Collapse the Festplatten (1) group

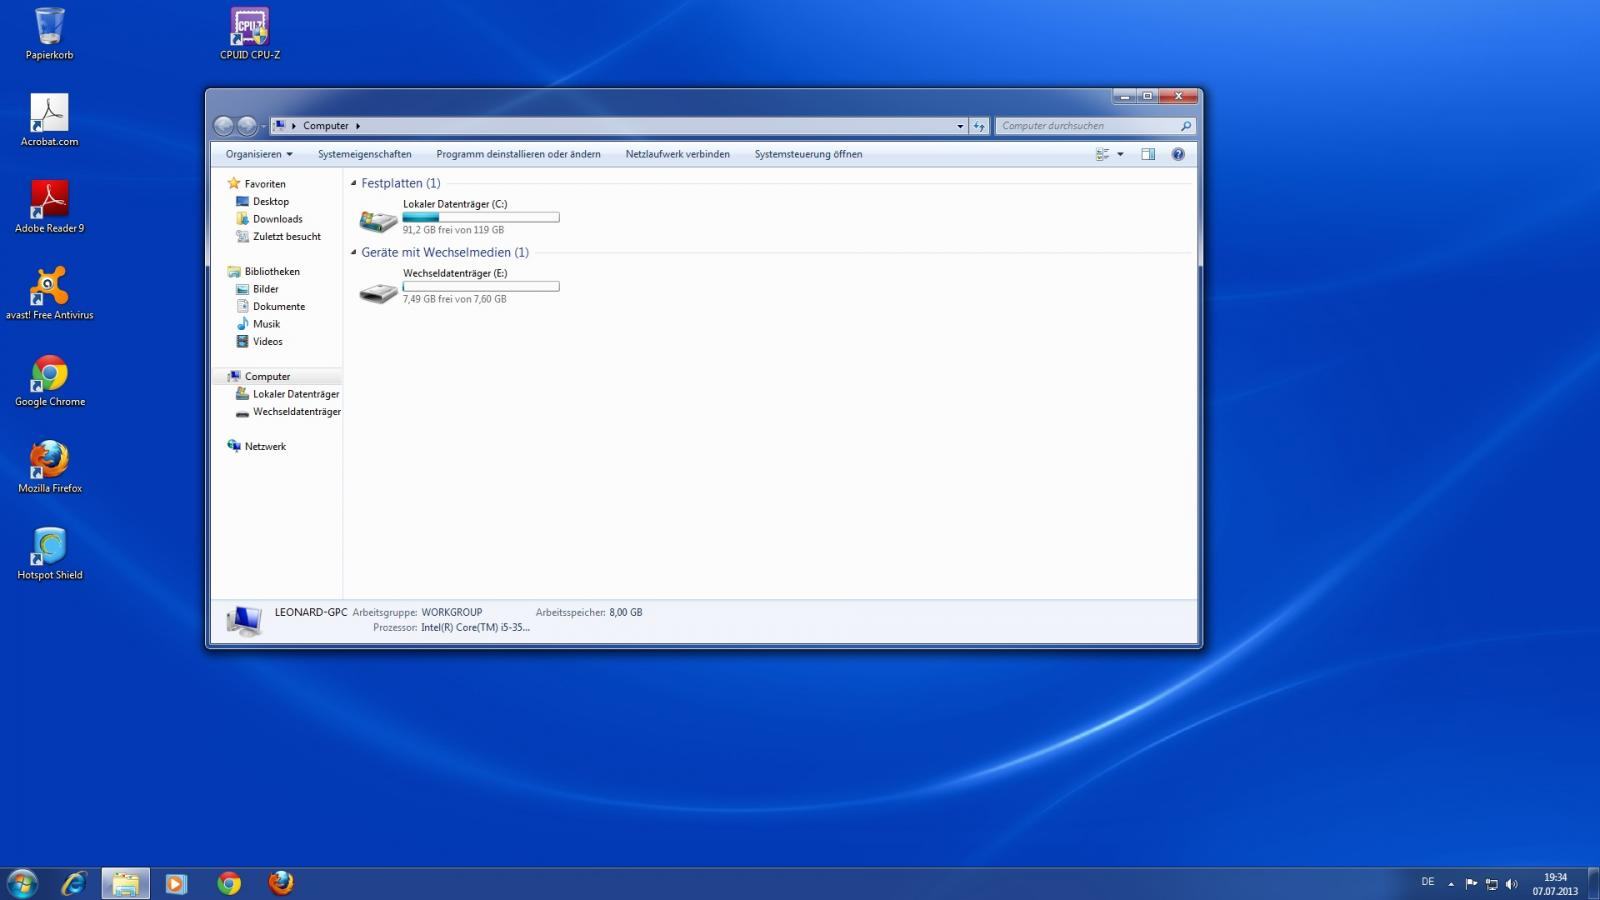[353, 183]
